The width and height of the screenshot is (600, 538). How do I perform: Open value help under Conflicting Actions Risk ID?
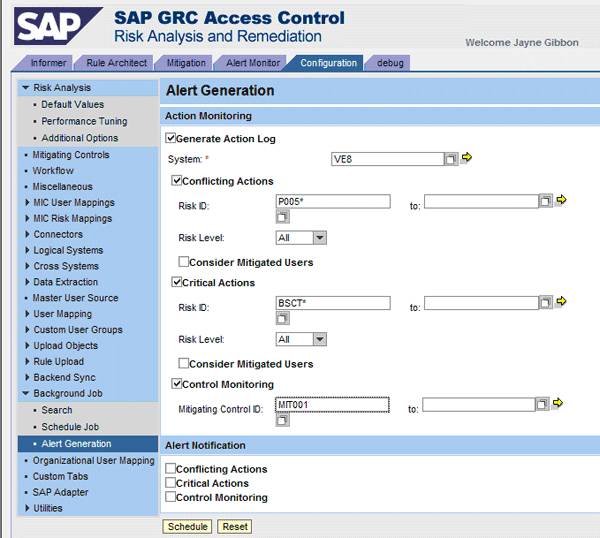point(282,217)
